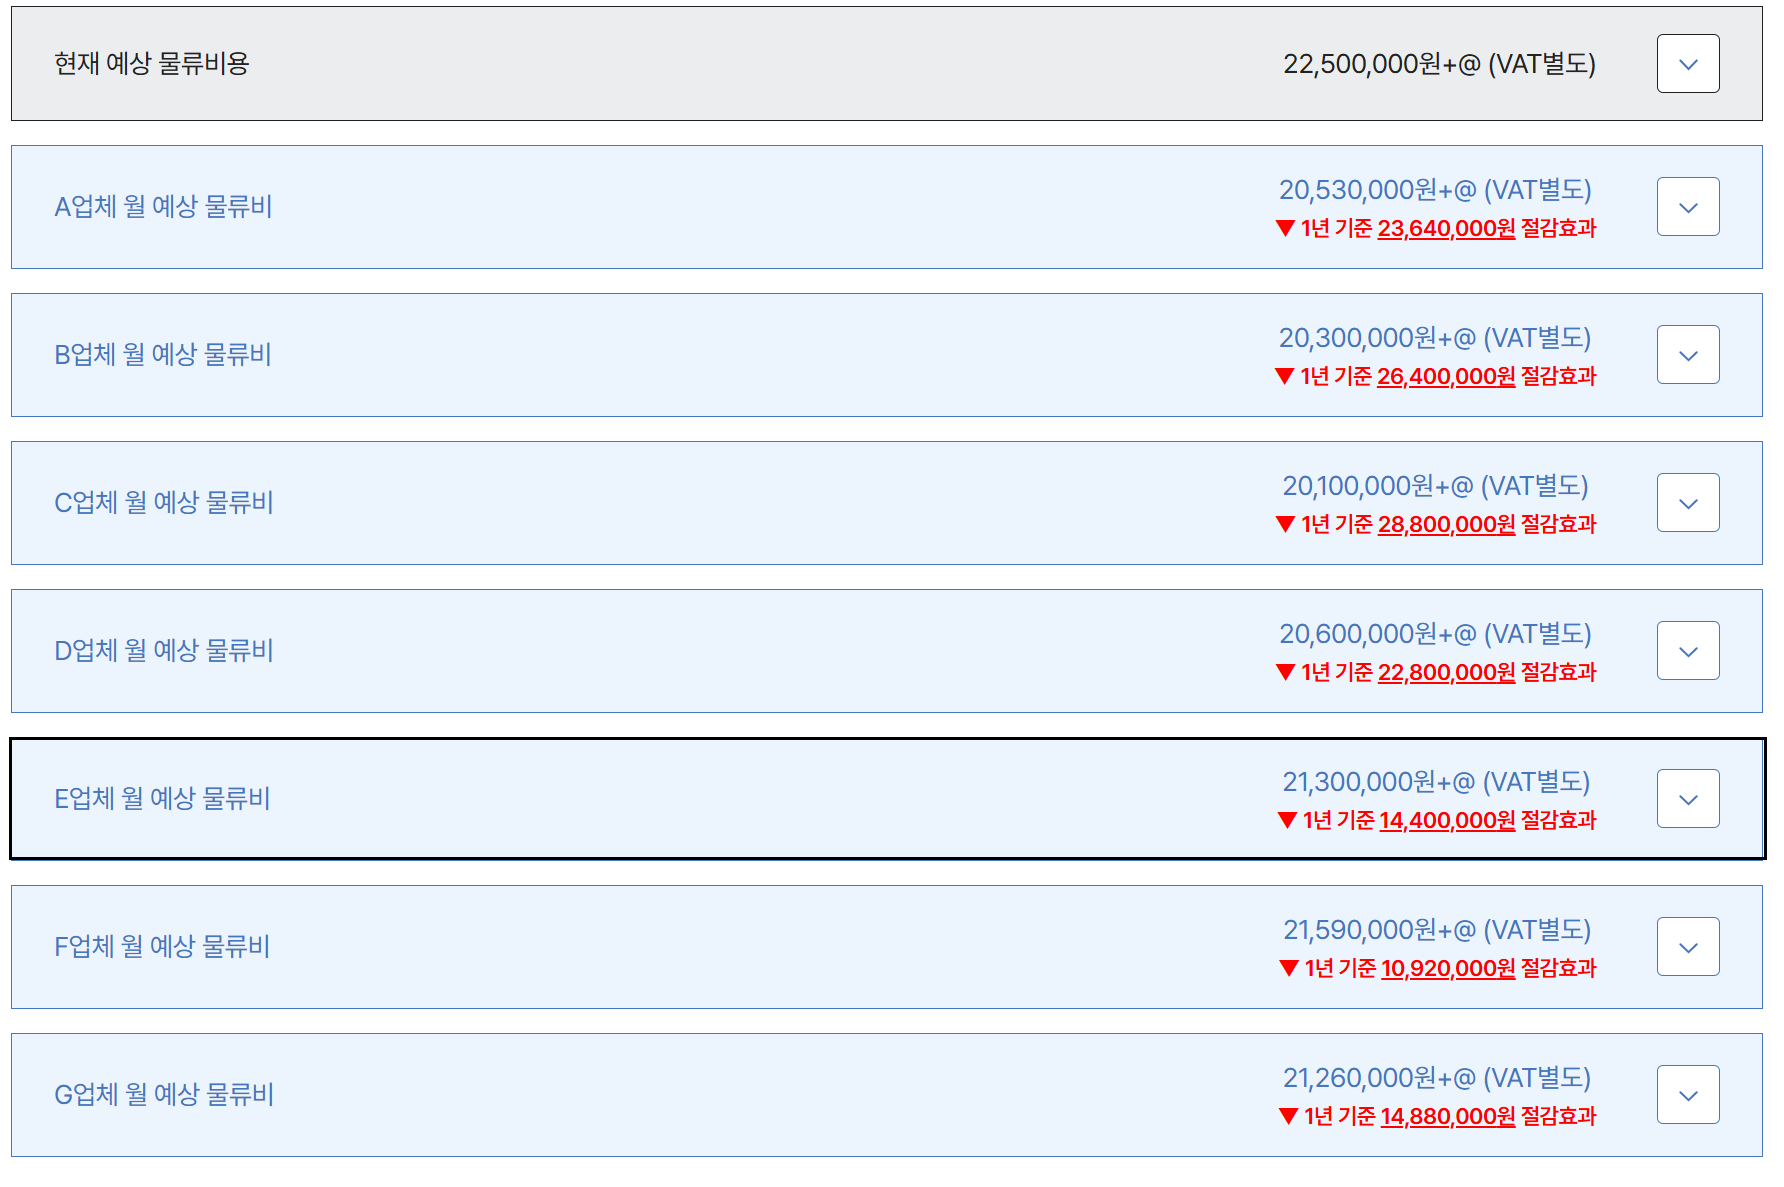Select the 14,880,000원 savings link

pyautogui.click(x=1447, y=1117)
